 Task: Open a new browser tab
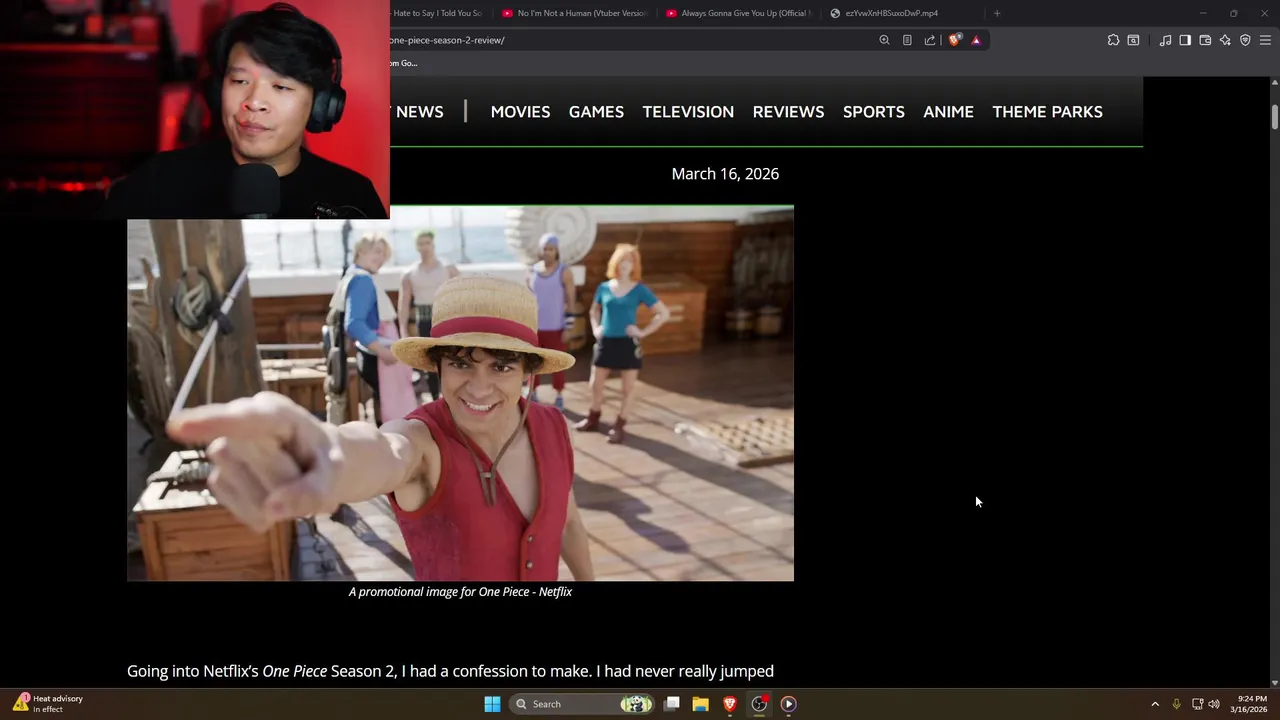[997, 13]
